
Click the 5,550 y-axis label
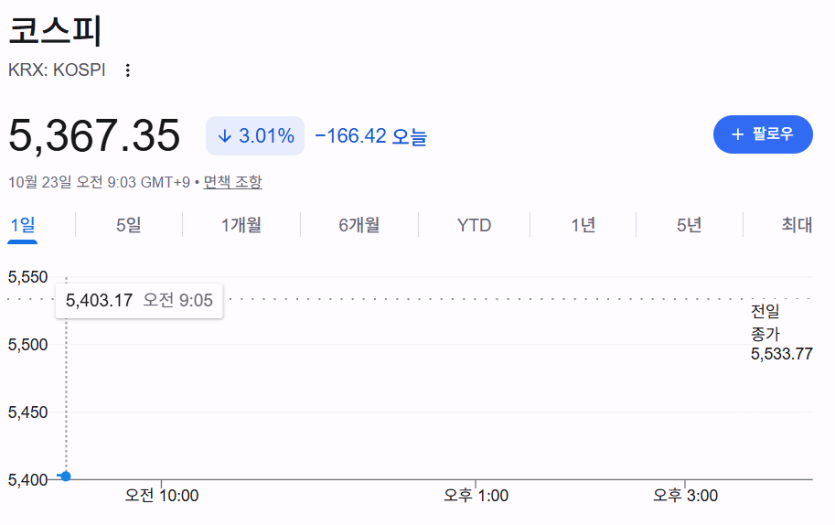pos(28,277)
